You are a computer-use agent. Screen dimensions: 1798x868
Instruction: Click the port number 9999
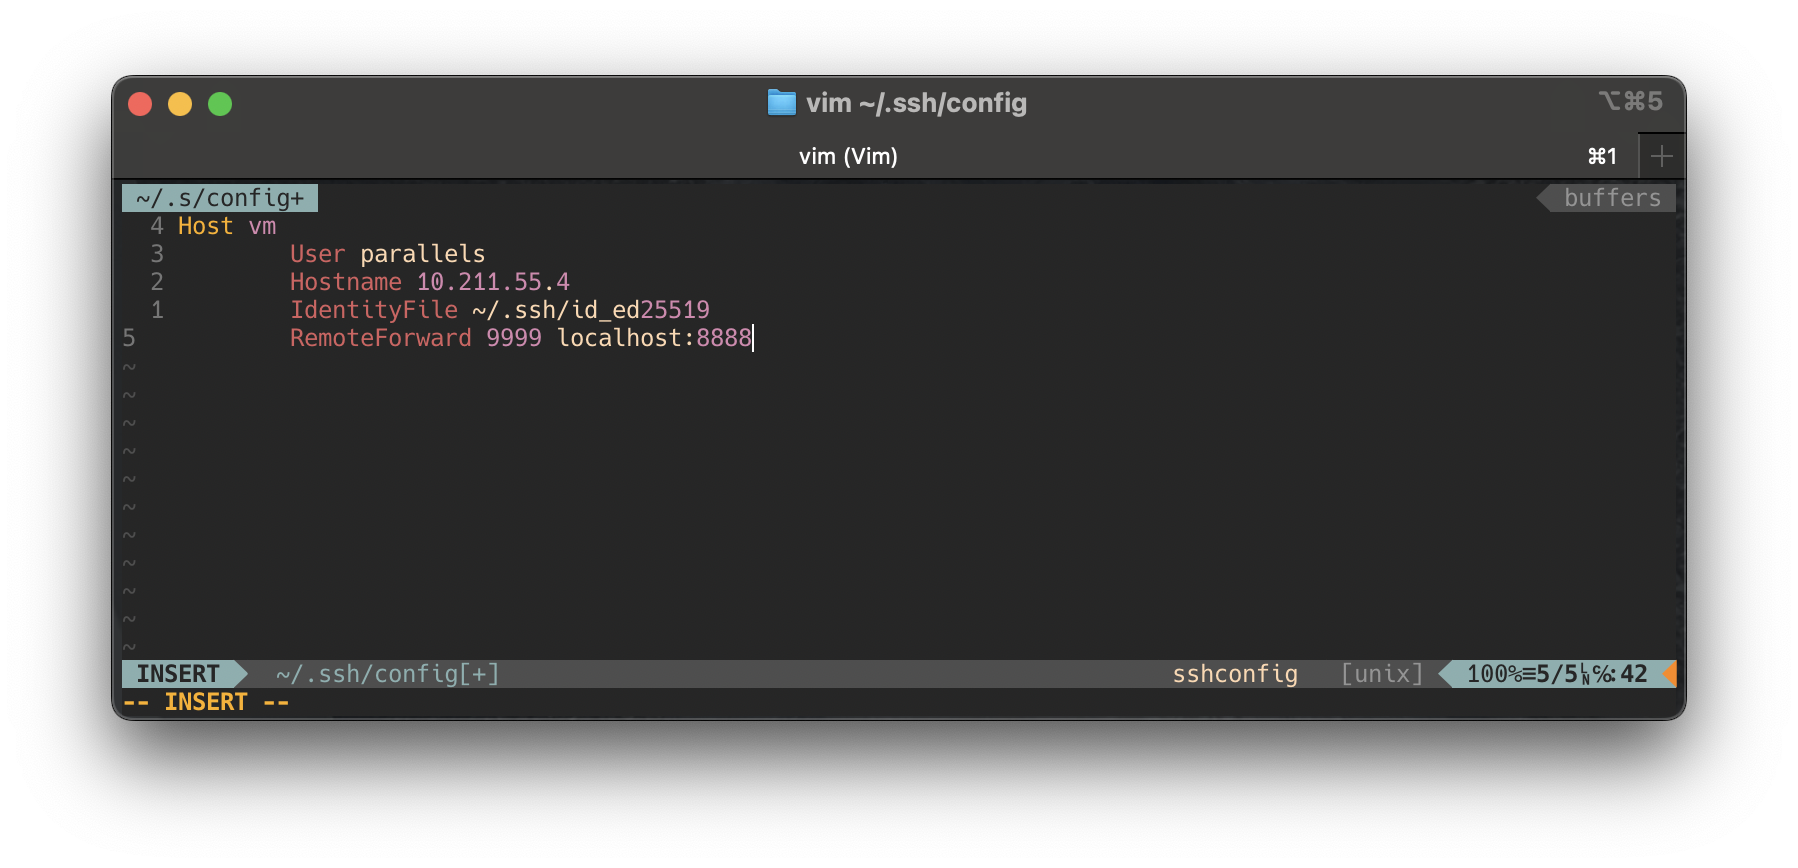click(513, 338)
